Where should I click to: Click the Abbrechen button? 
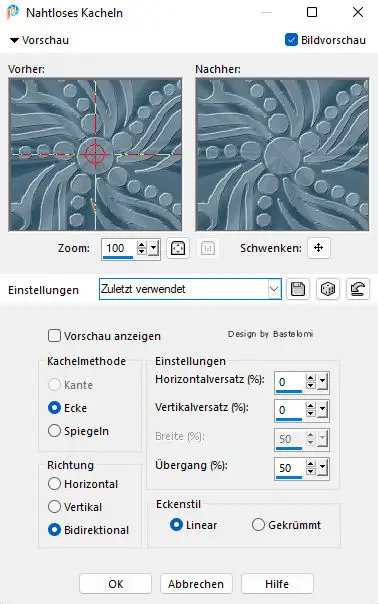tap(196, 584)
